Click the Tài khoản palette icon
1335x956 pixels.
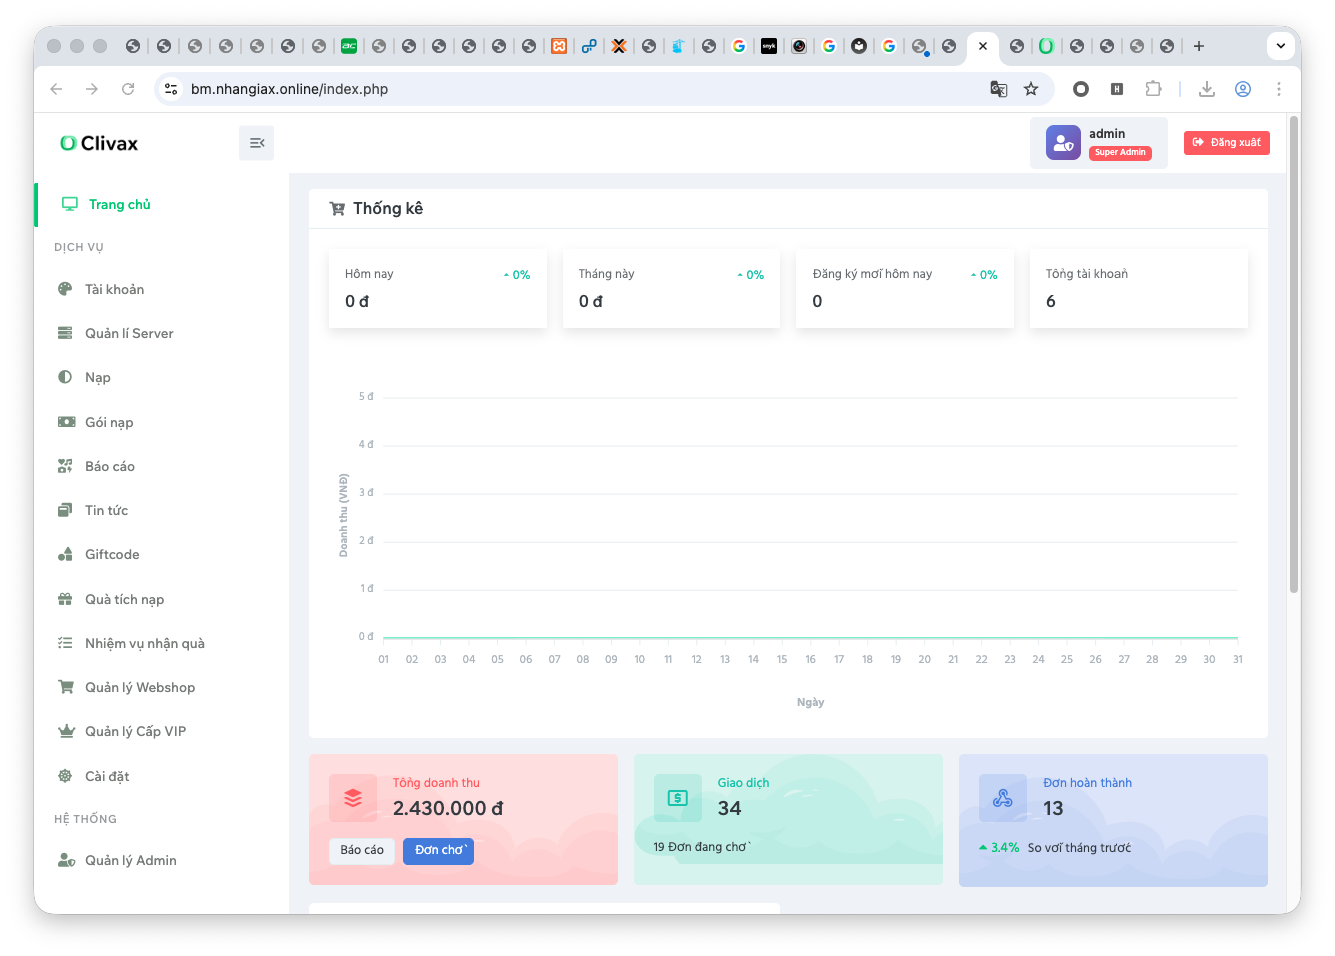click(x=65, y=289)
